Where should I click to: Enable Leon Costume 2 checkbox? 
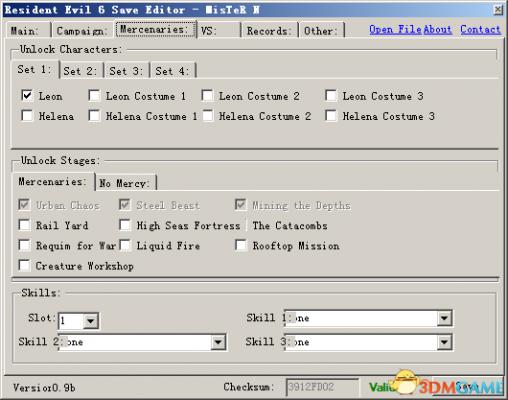(207, 96)
